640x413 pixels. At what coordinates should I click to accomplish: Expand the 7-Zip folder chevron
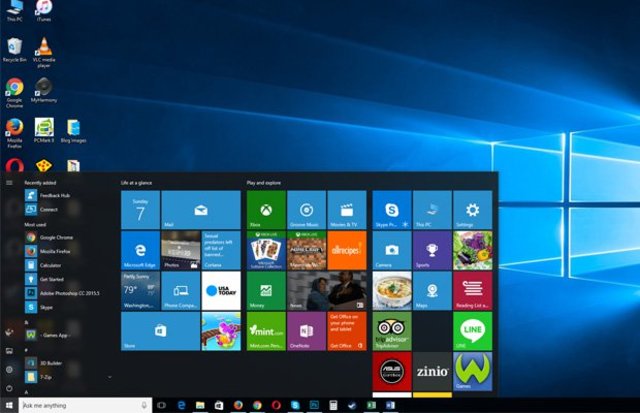pos(109,377)
